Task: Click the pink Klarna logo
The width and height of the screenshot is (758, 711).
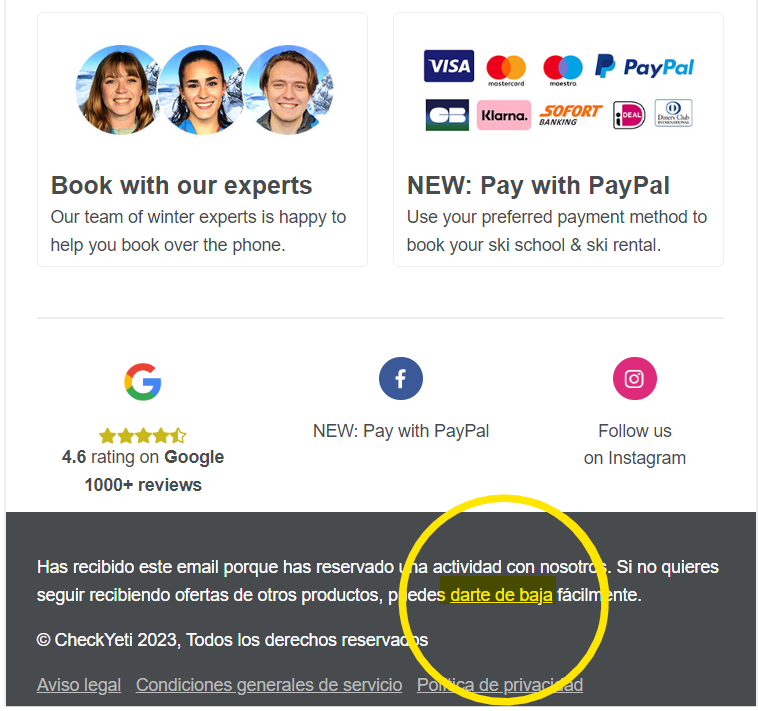Action: click(504, 115)
